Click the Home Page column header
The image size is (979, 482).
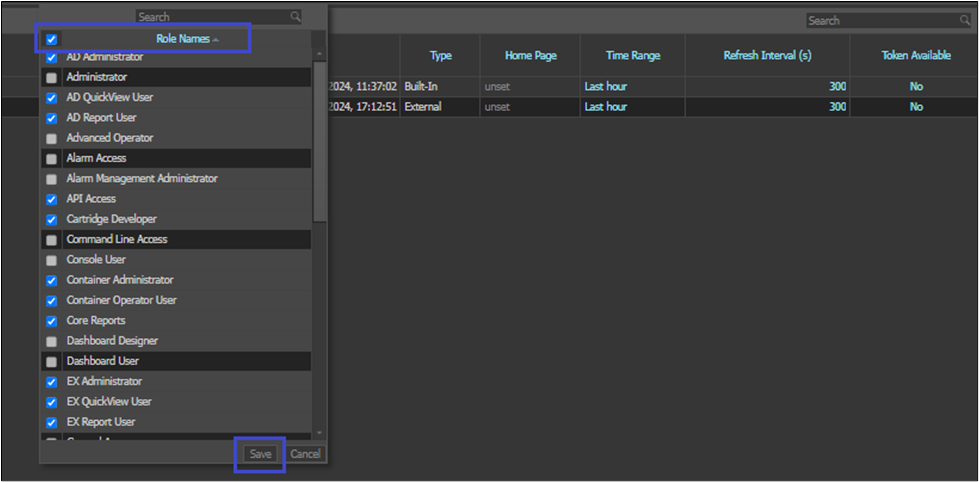[530, 56]
